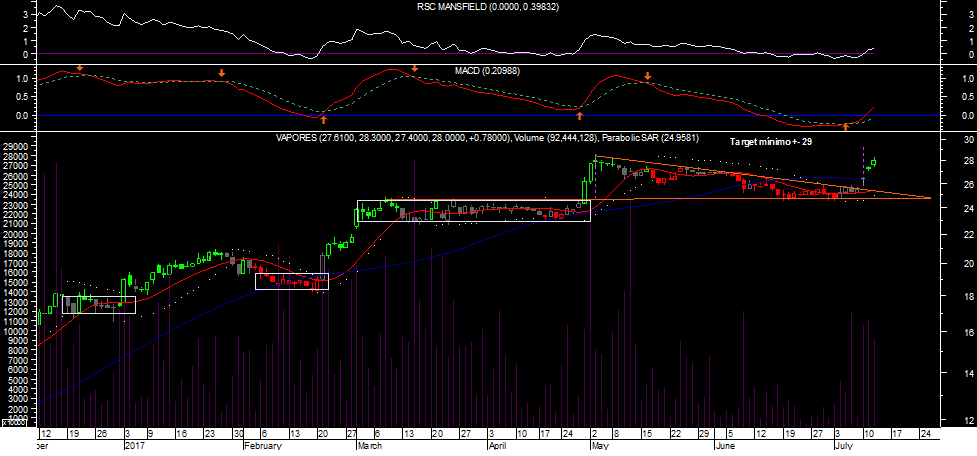Click the "Target mínimo +- 29" annotation
The image size is (977, 456).
[x=771, y=142]
